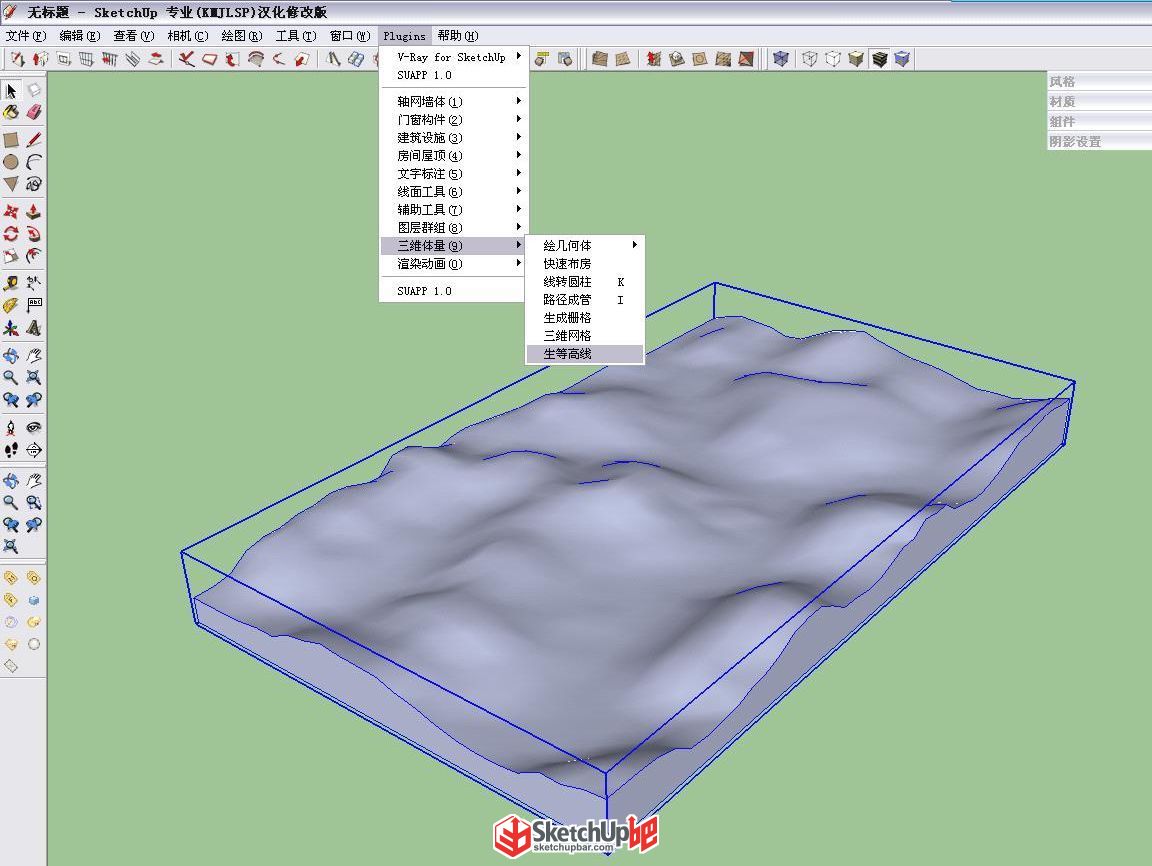Select the Tape Measure tool
1152x866 pixels.
[x=11, y=283]
